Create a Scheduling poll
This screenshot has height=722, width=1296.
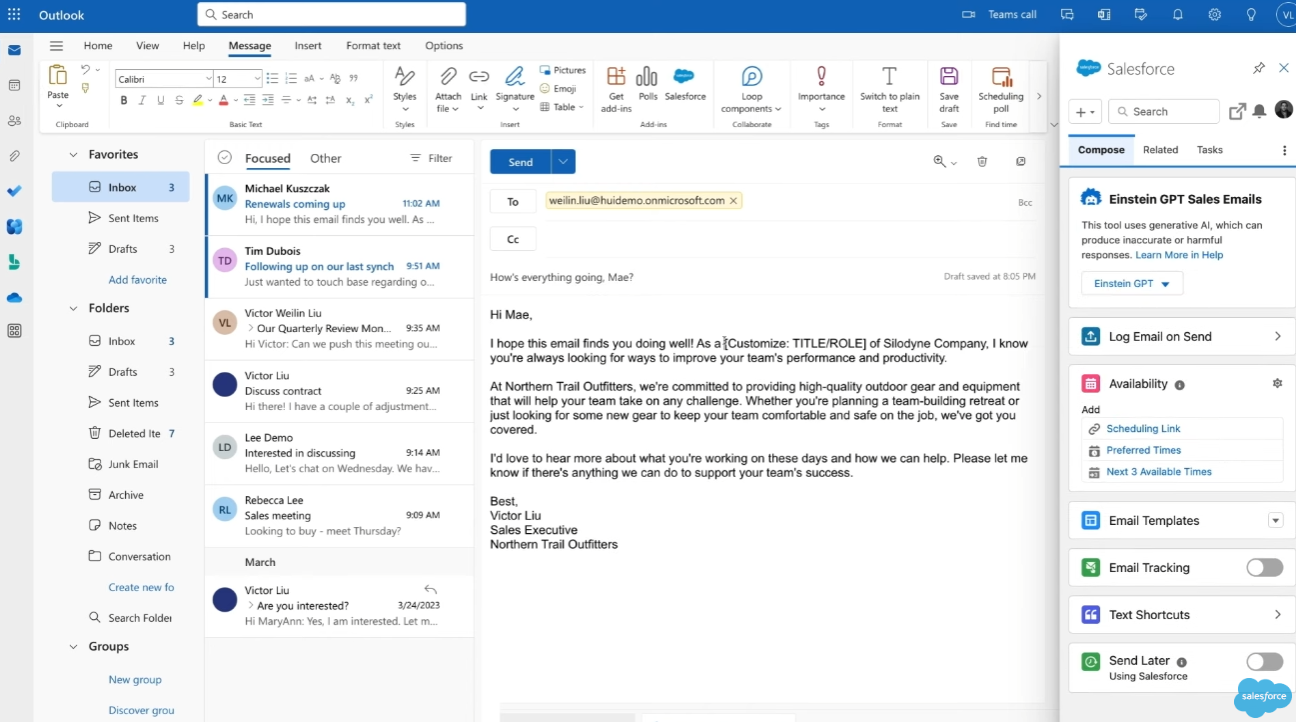coord(1001,89)
